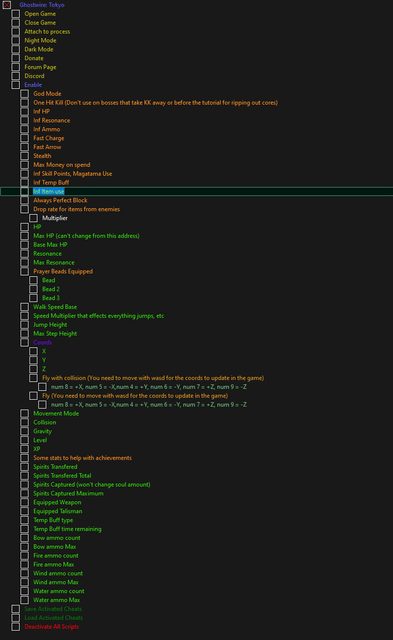Enable Inf Temp Buff checkbox

coord(24,182)
